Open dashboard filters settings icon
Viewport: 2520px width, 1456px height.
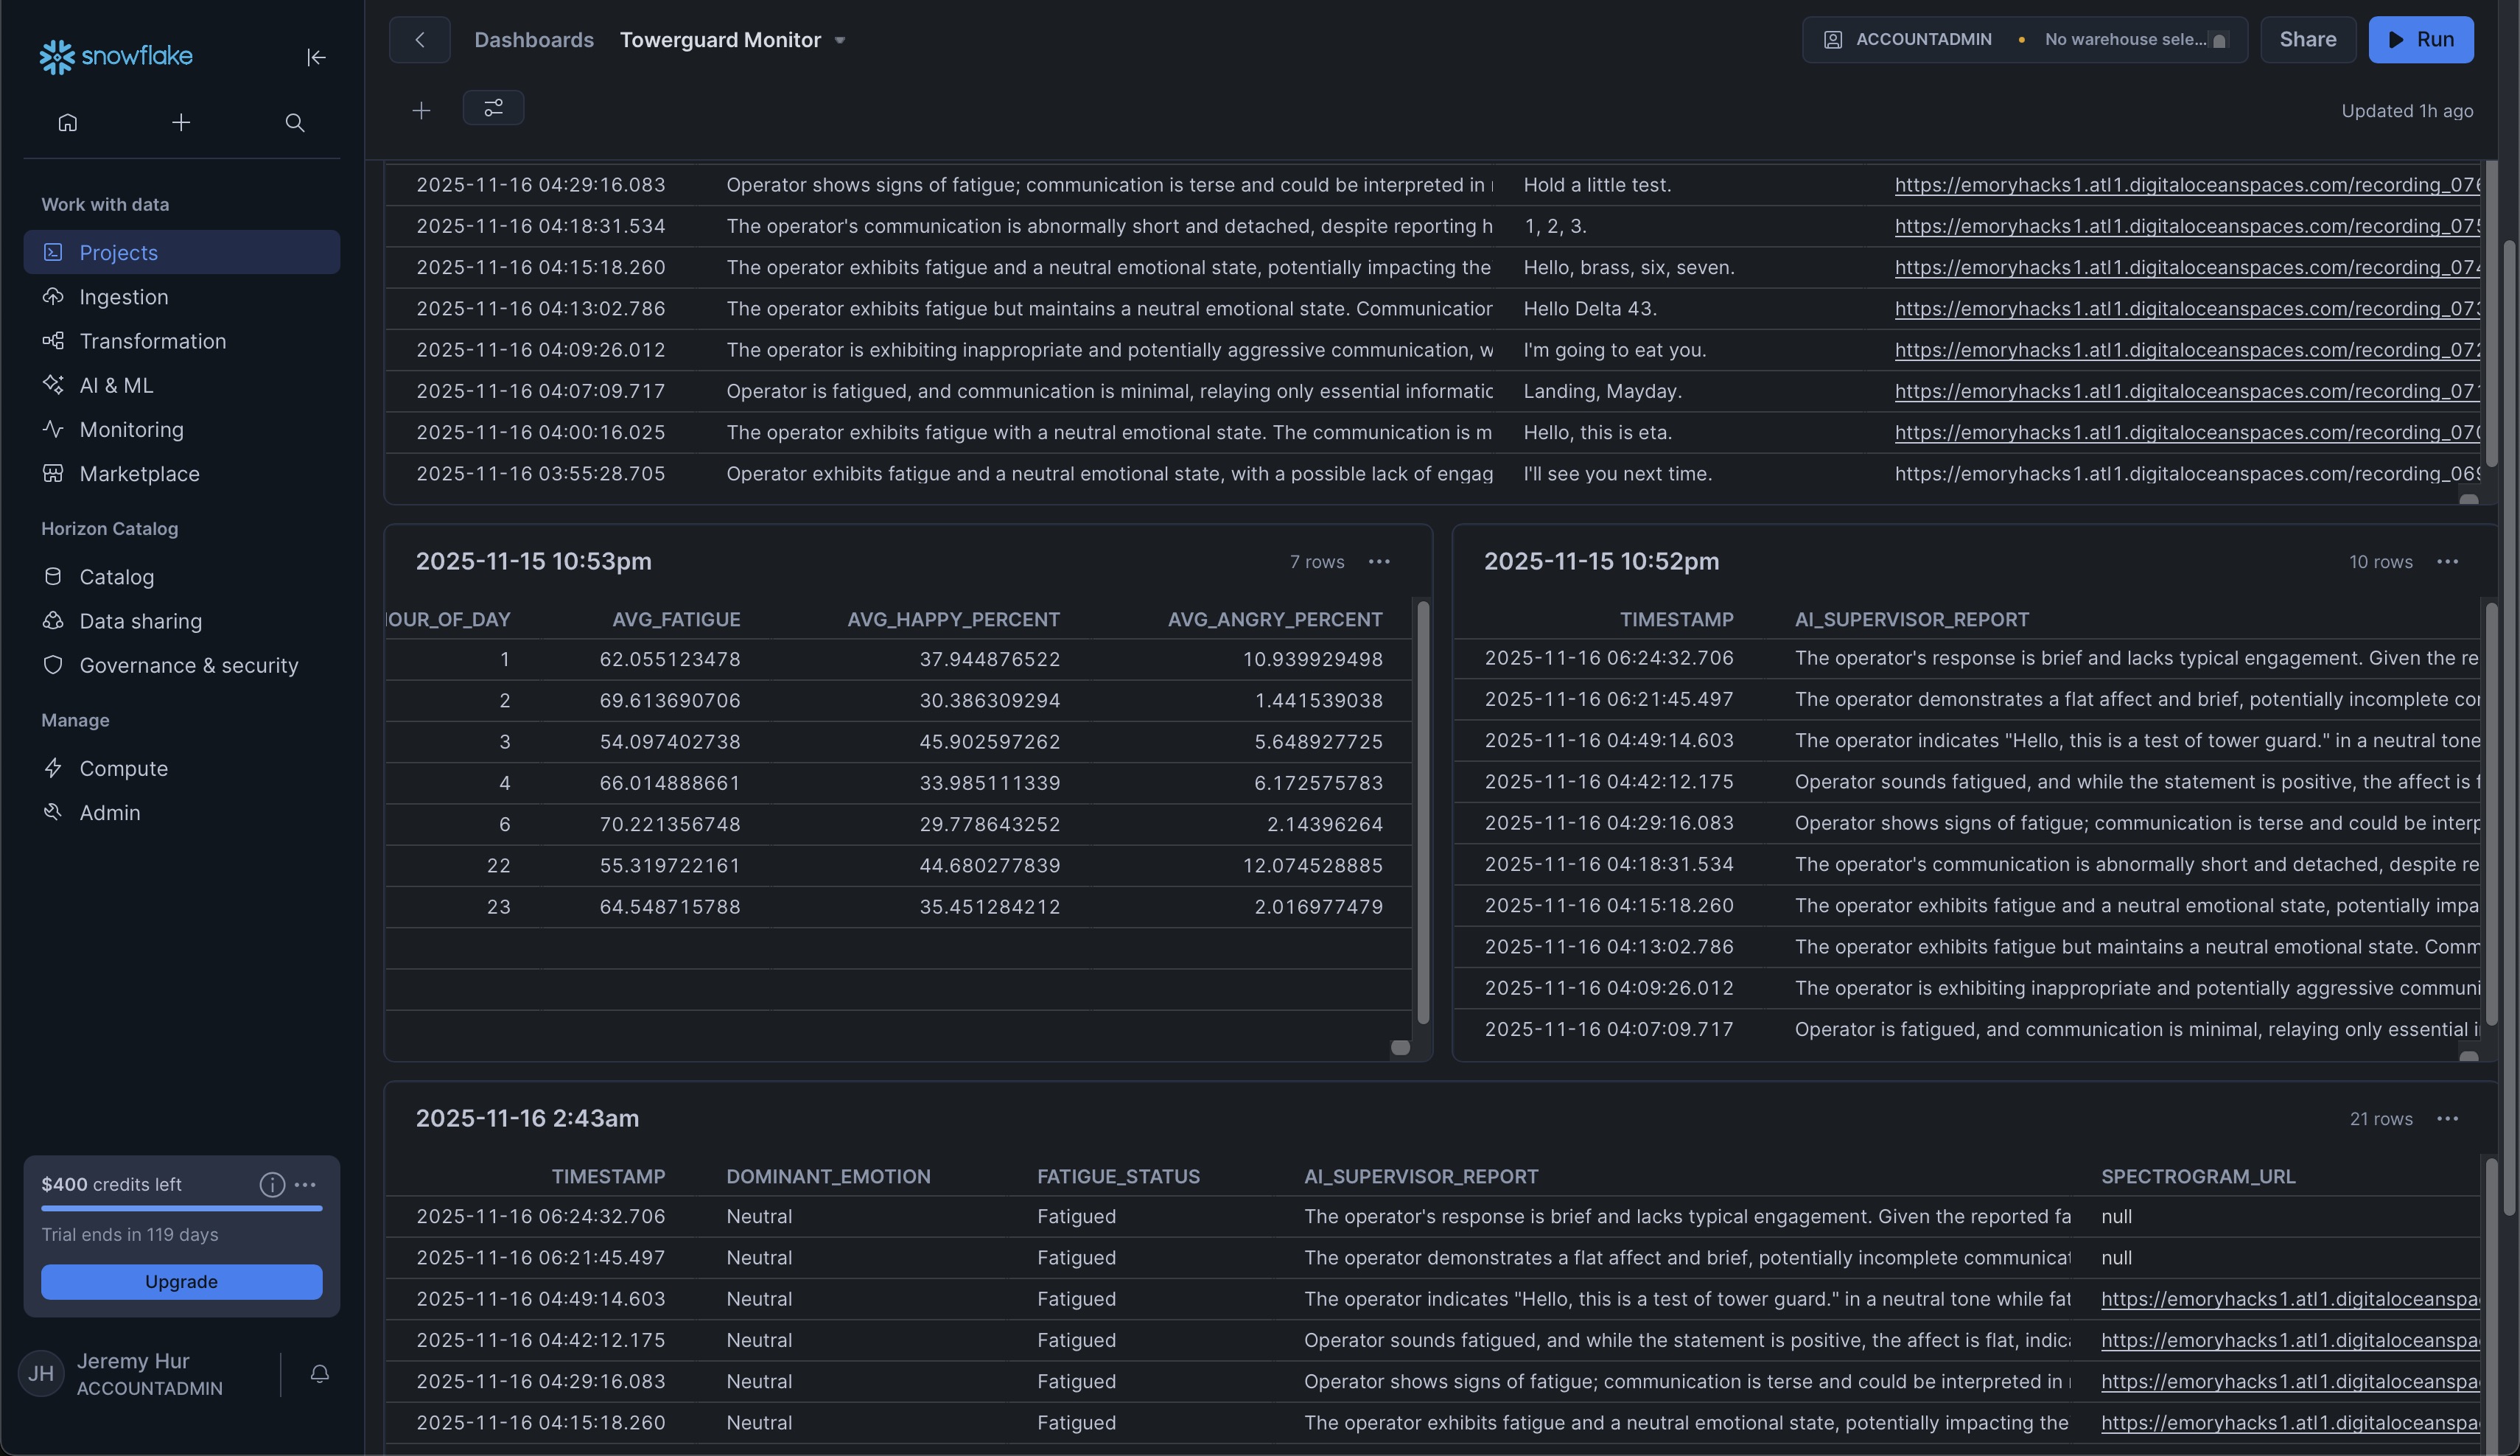click(493, 108)
